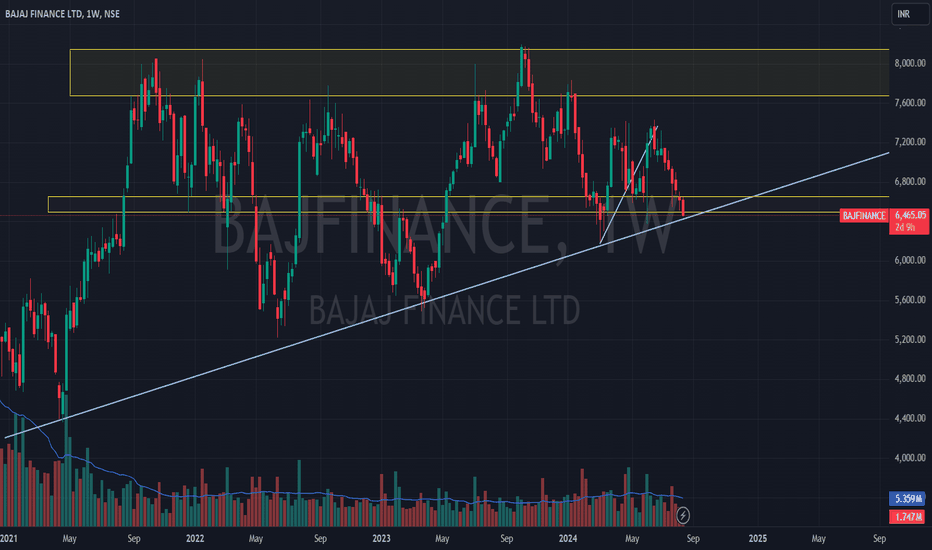932x550 pixels.
Task: Click the 2d 9h countdown label
Action: [905, 227]
